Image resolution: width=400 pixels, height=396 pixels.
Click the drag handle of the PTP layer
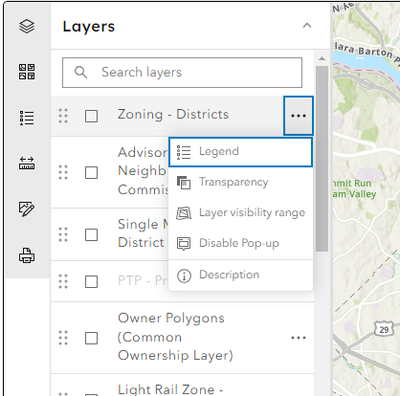point(63,281)
